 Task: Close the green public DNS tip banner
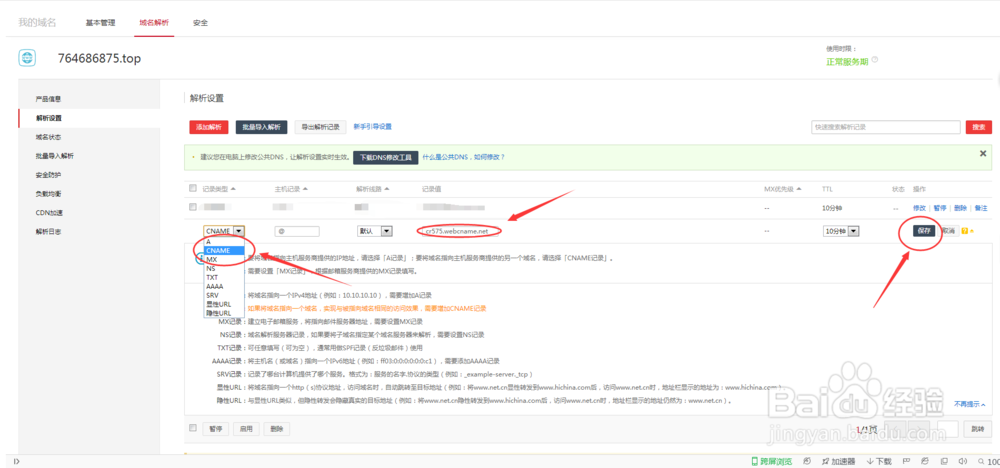point(983,153)
